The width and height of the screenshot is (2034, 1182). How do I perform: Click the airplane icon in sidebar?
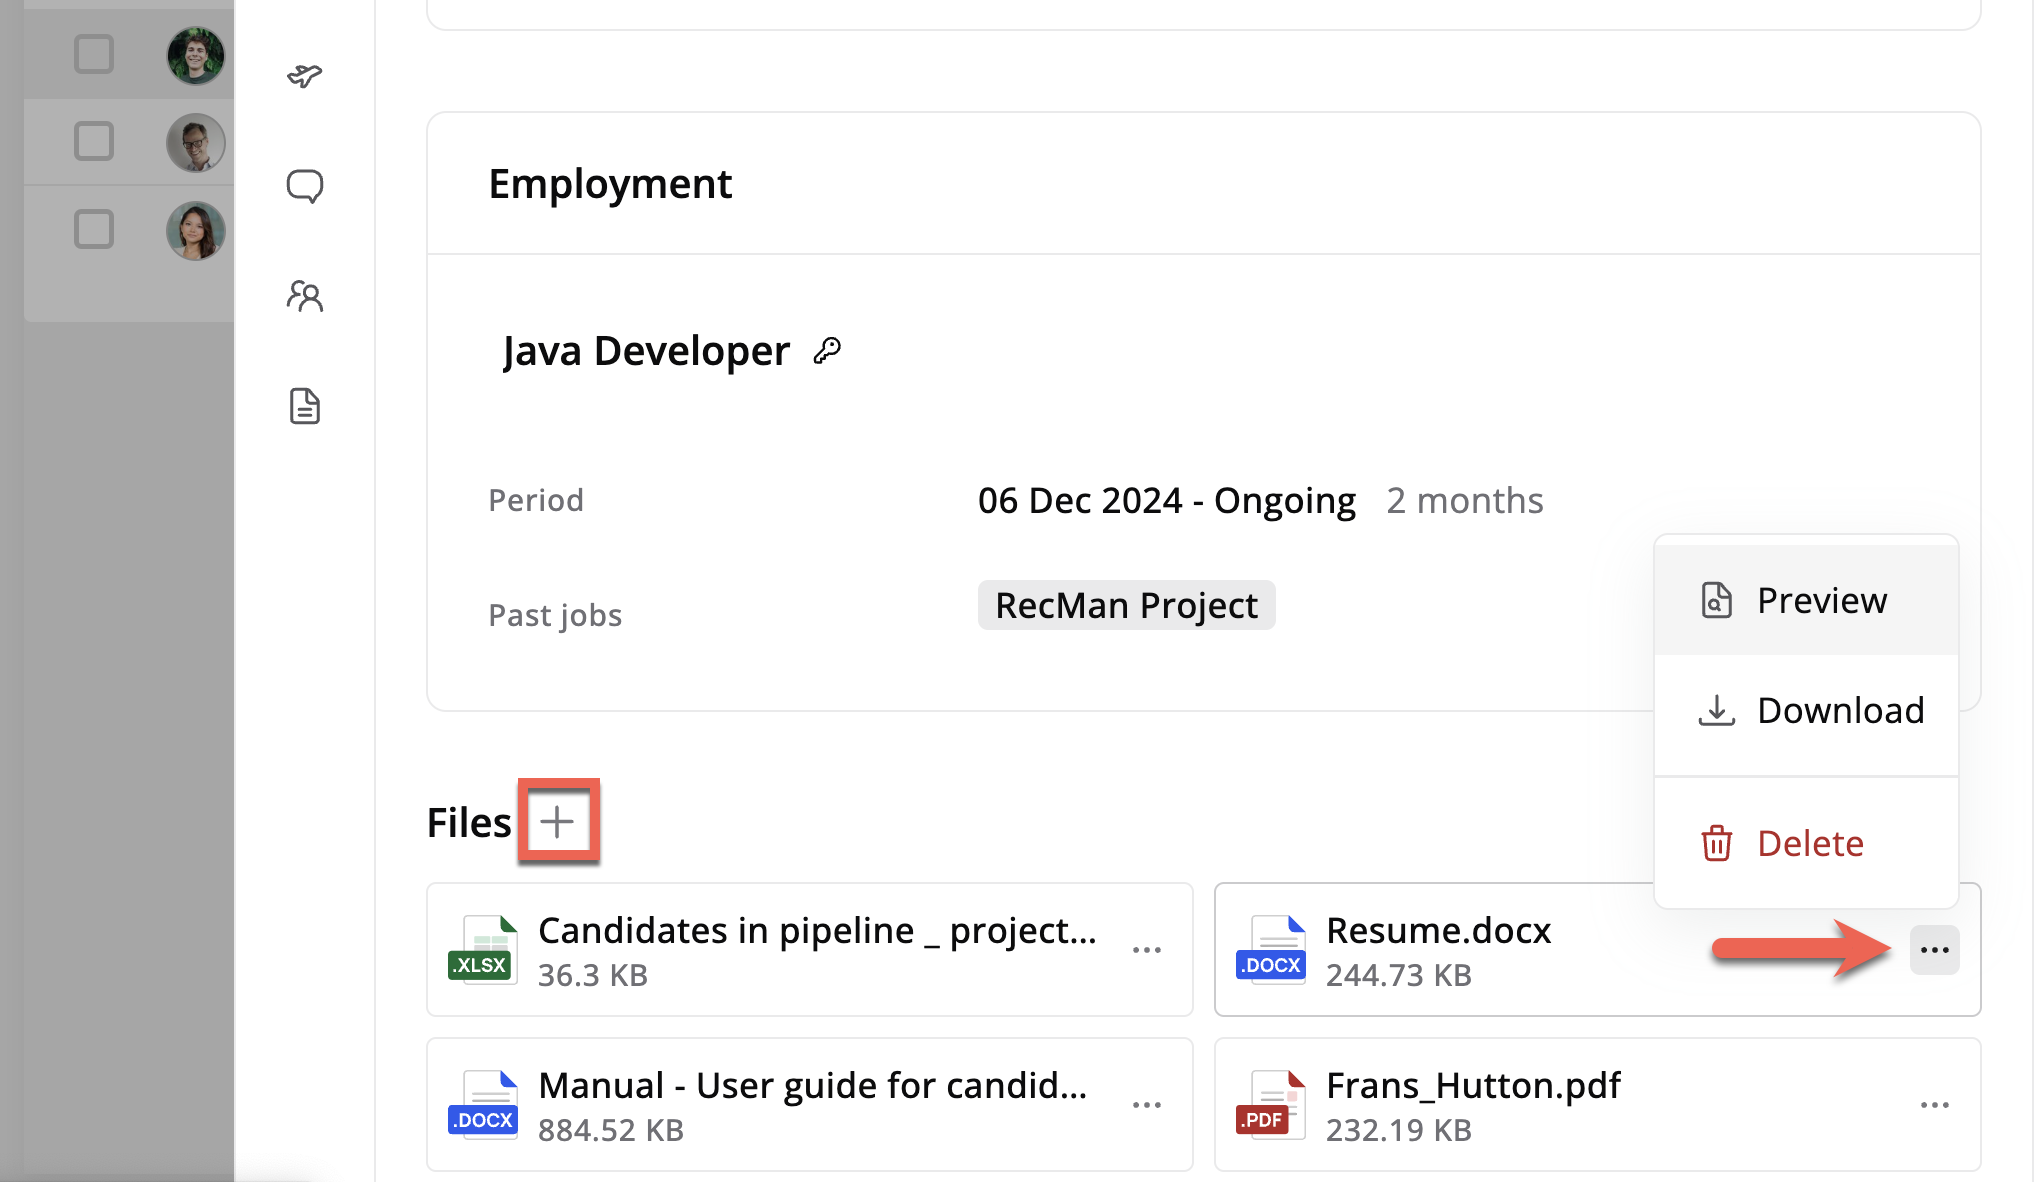(305, 76)
